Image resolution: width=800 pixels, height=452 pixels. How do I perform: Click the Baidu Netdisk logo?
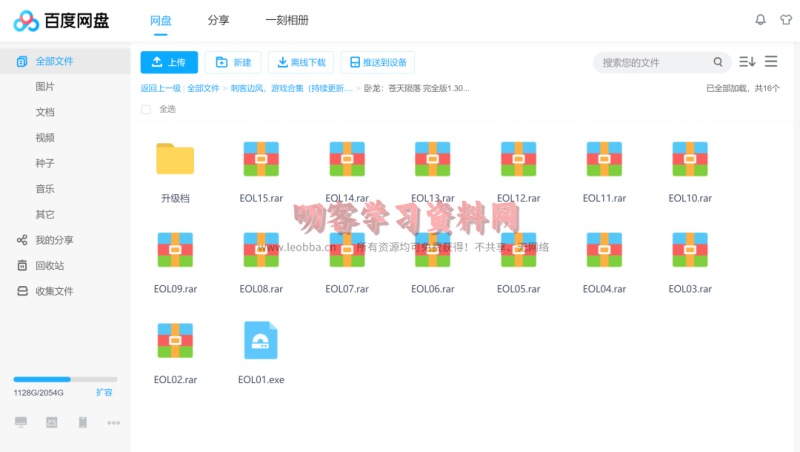coord(61,21)
